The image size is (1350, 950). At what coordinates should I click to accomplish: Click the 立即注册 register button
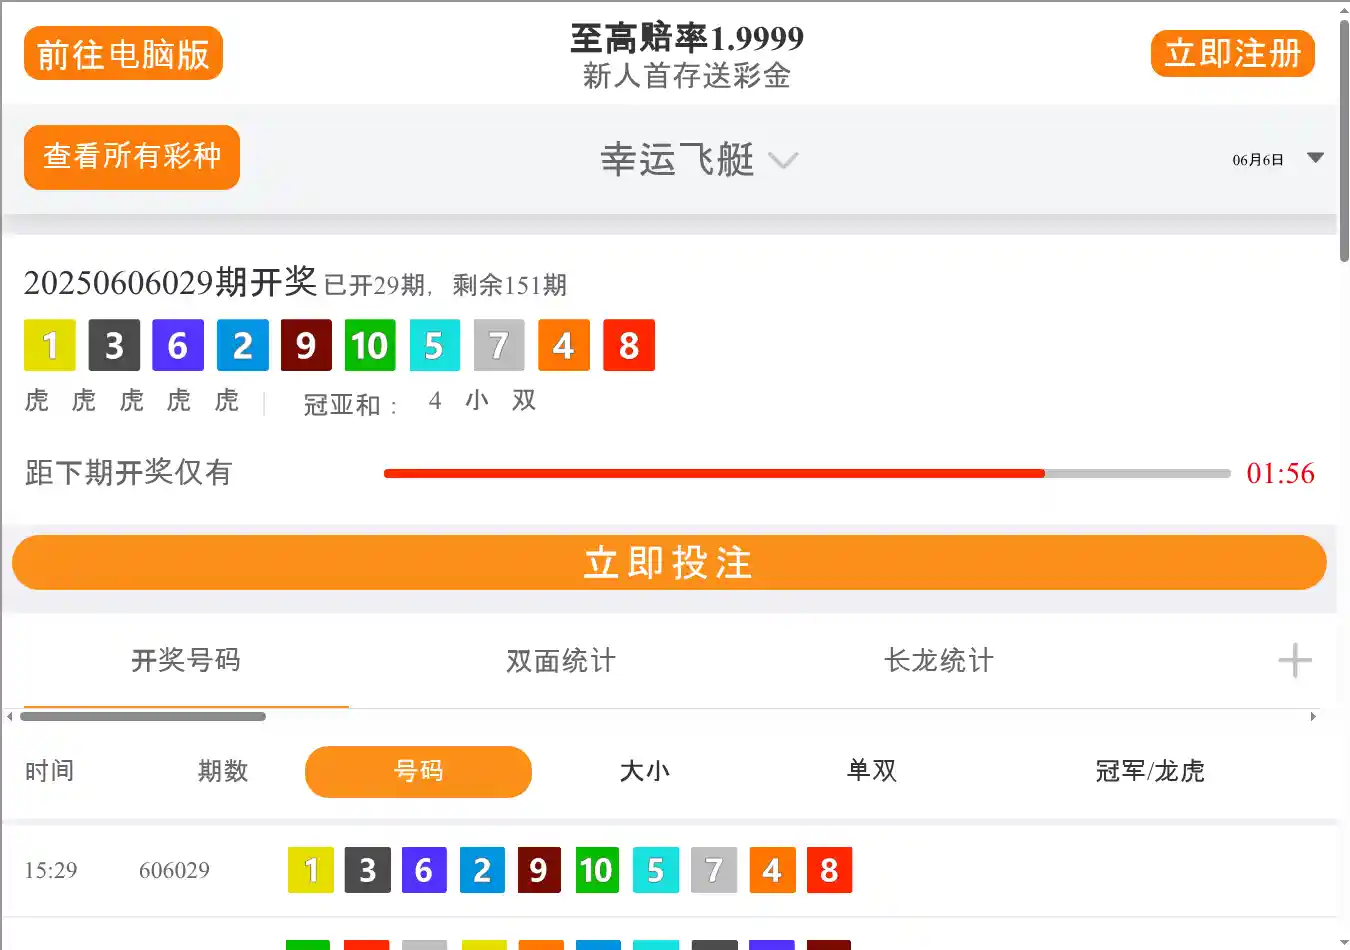tap(1232, 53)
